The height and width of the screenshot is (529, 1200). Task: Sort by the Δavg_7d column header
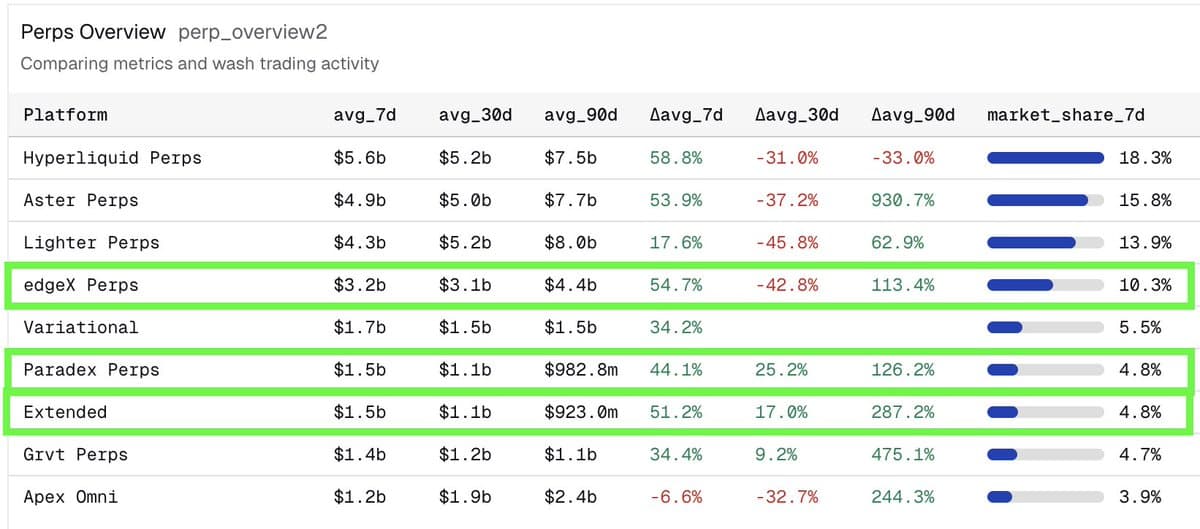(686, 115)
